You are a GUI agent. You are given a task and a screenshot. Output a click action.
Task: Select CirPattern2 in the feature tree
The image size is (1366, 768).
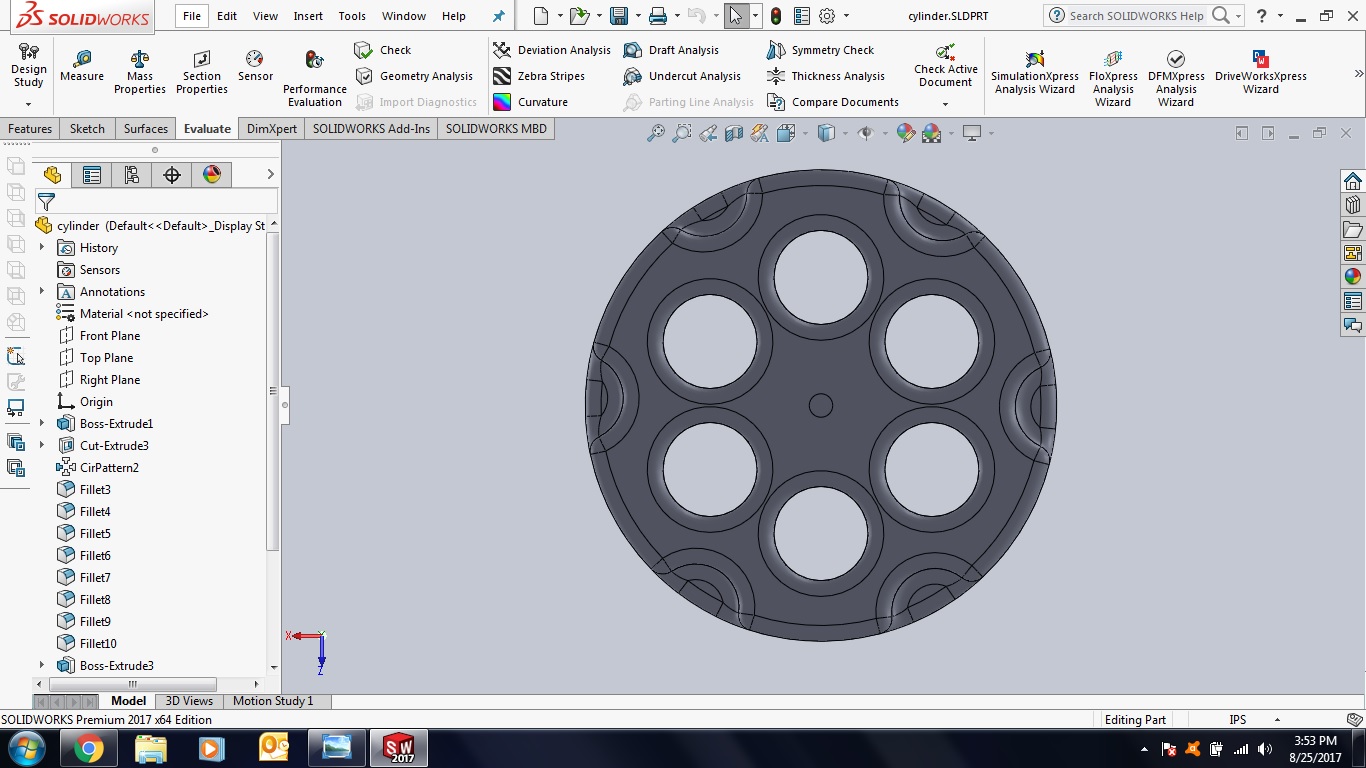coord(98,467)
